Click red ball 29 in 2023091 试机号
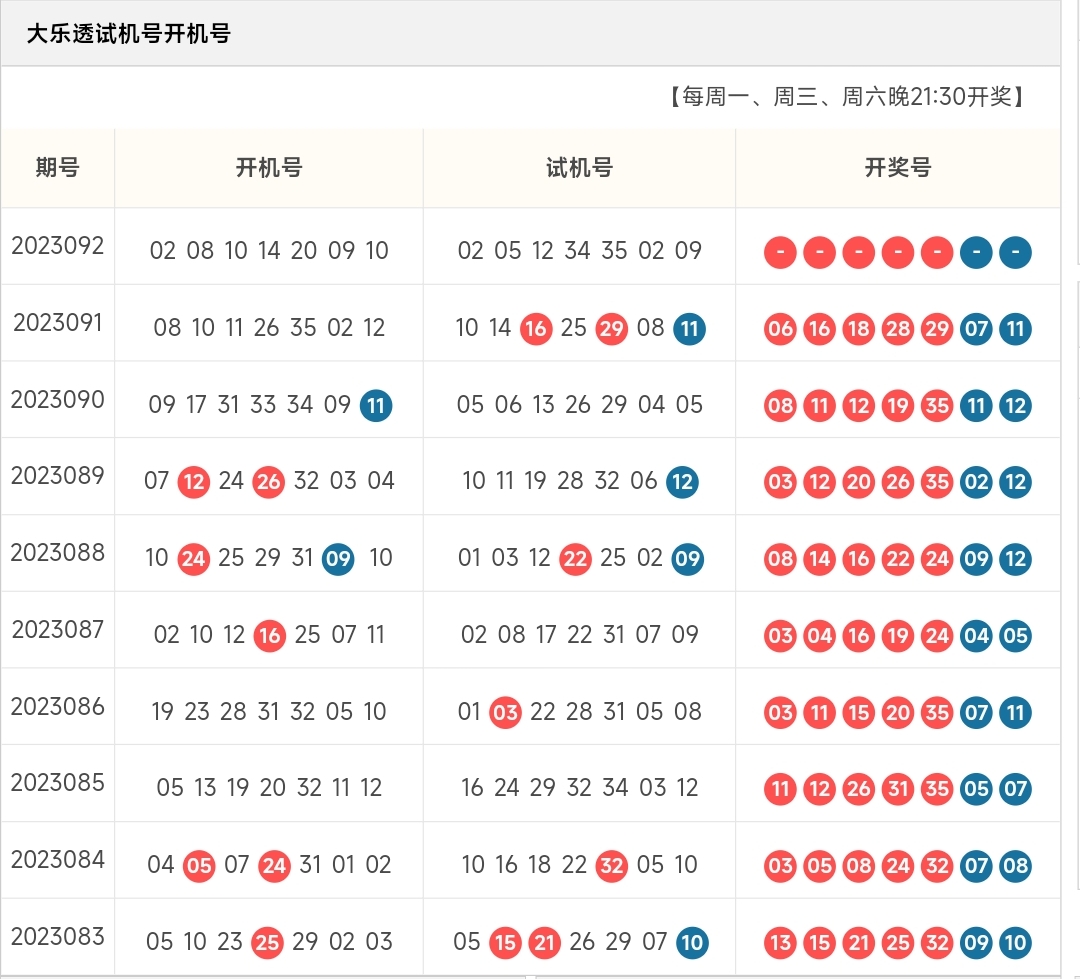 coord(612,329)
